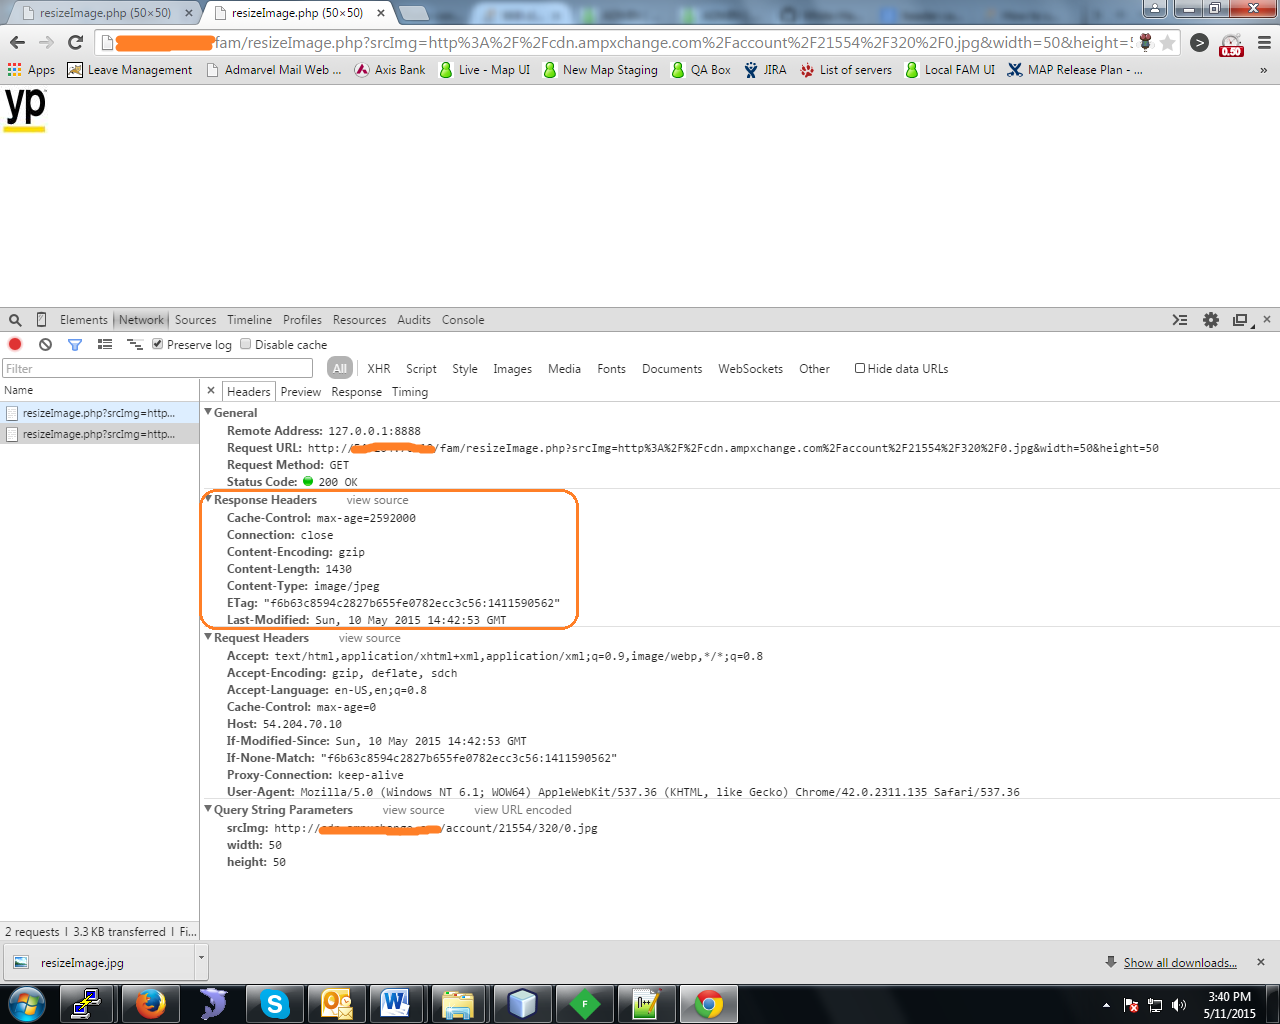Select the first resizeImage.php request row
The height and width of the screenshot is (1024, 1280).
[100, 412]
